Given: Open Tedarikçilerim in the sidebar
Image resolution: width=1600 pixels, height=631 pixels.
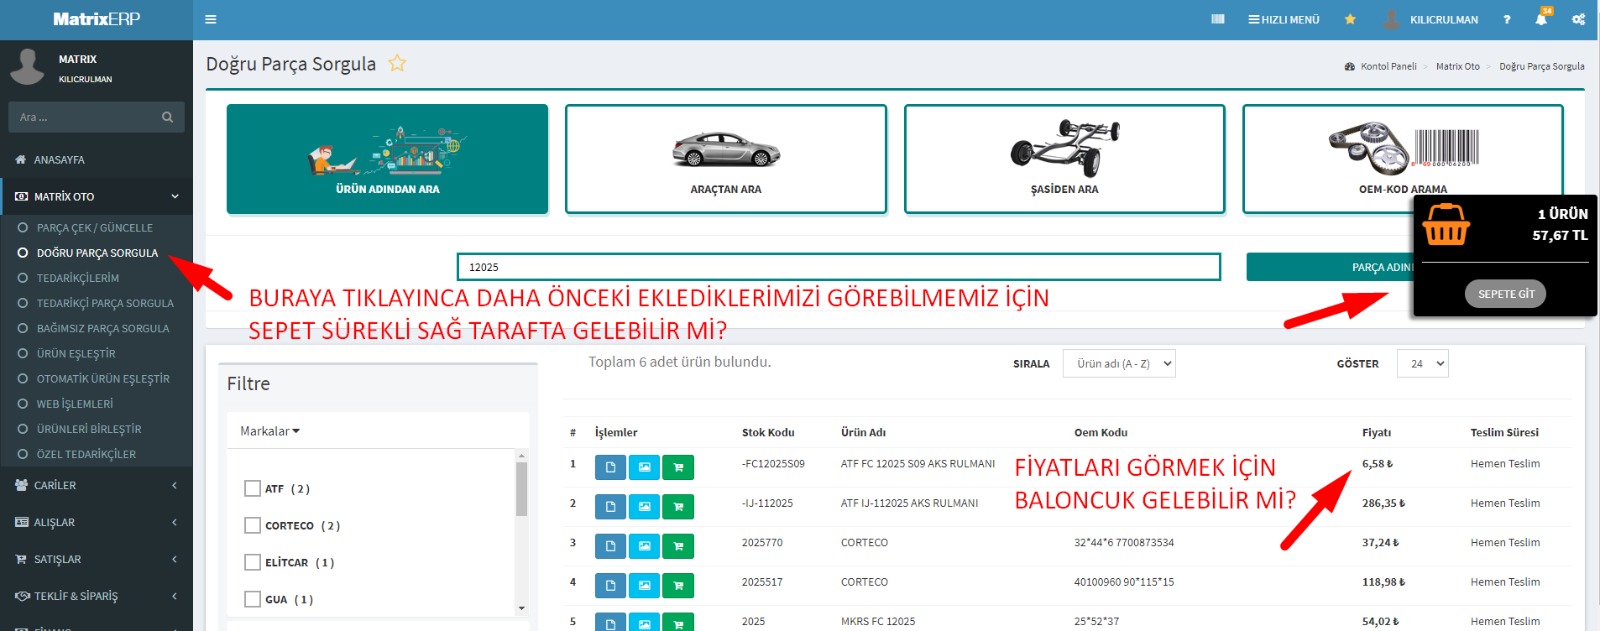Looking at the screenshot, I should tap(78, 278).
